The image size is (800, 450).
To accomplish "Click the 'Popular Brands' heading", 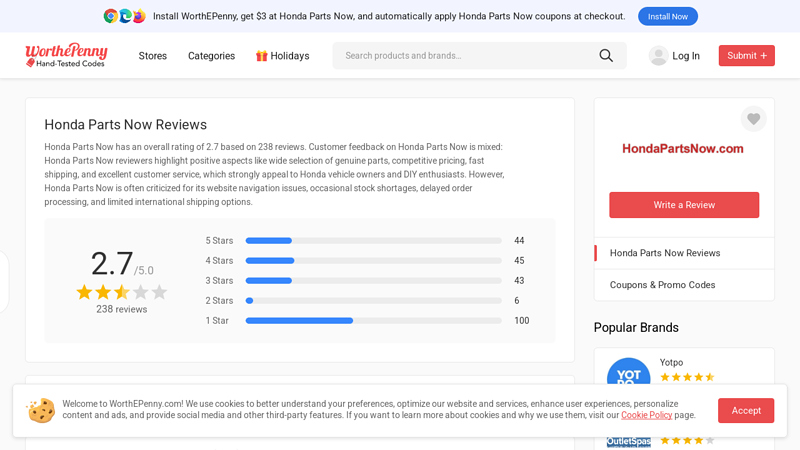I will pos(636,328).
